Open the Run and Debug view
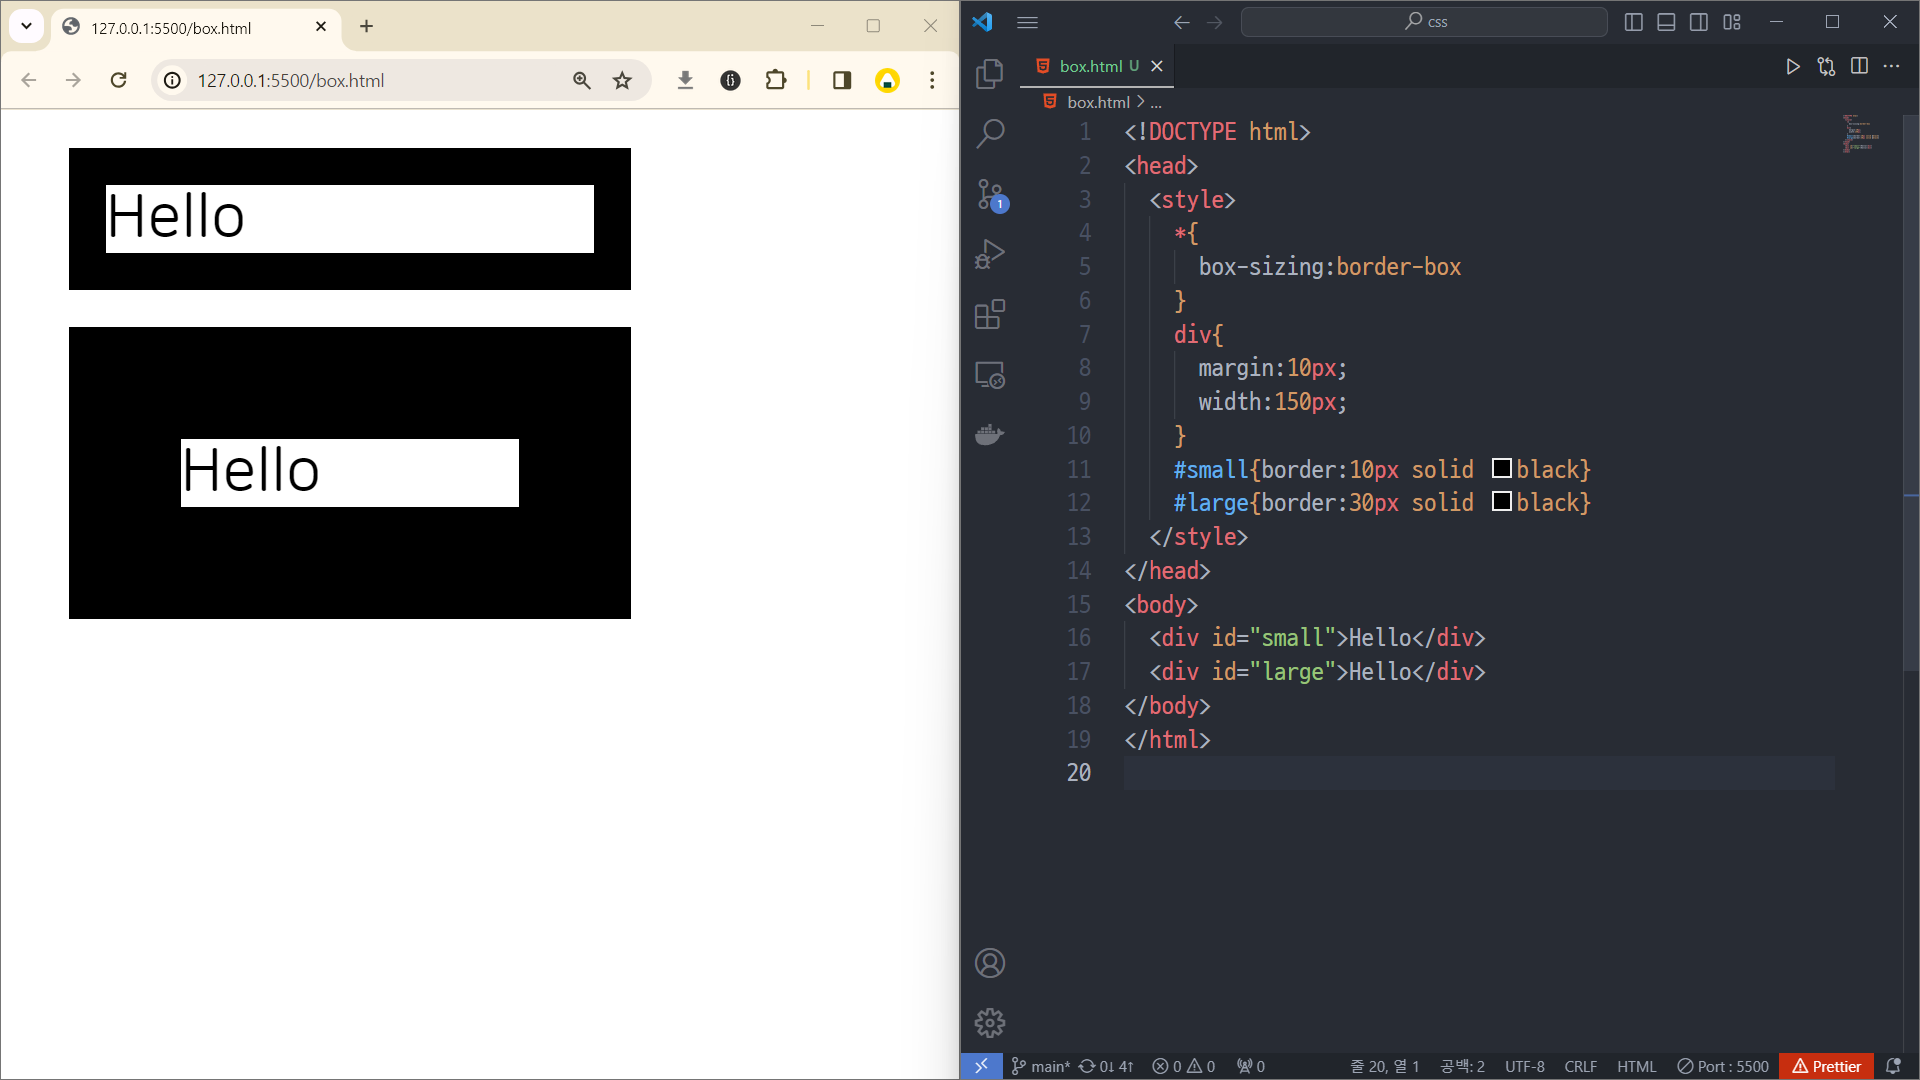The height and width of the screenshot is (1080, 1920). 989,254
